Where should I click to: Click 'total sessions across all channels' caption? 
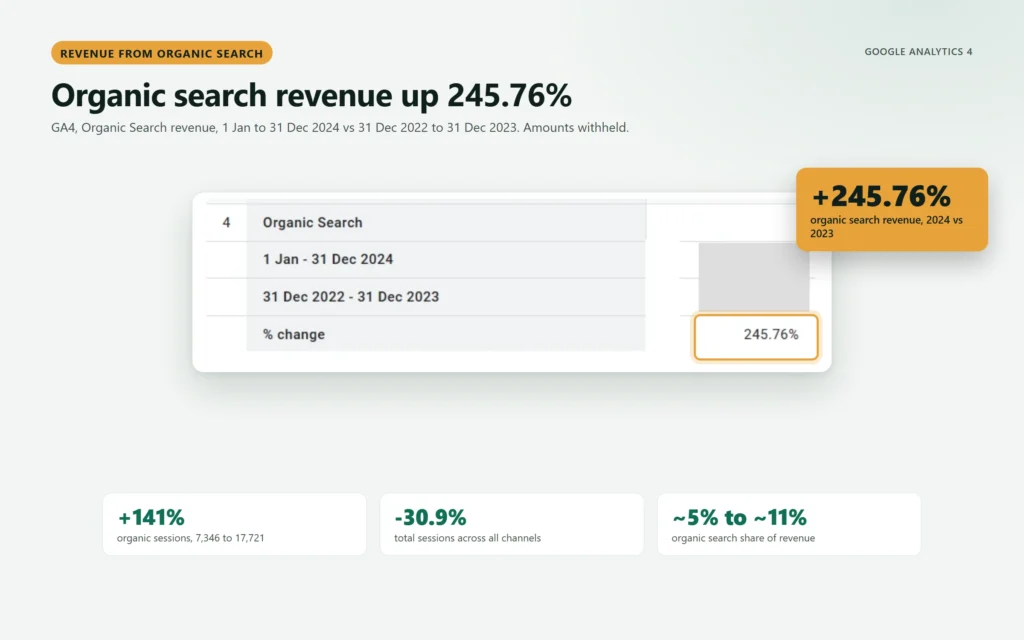click(468, 538)
